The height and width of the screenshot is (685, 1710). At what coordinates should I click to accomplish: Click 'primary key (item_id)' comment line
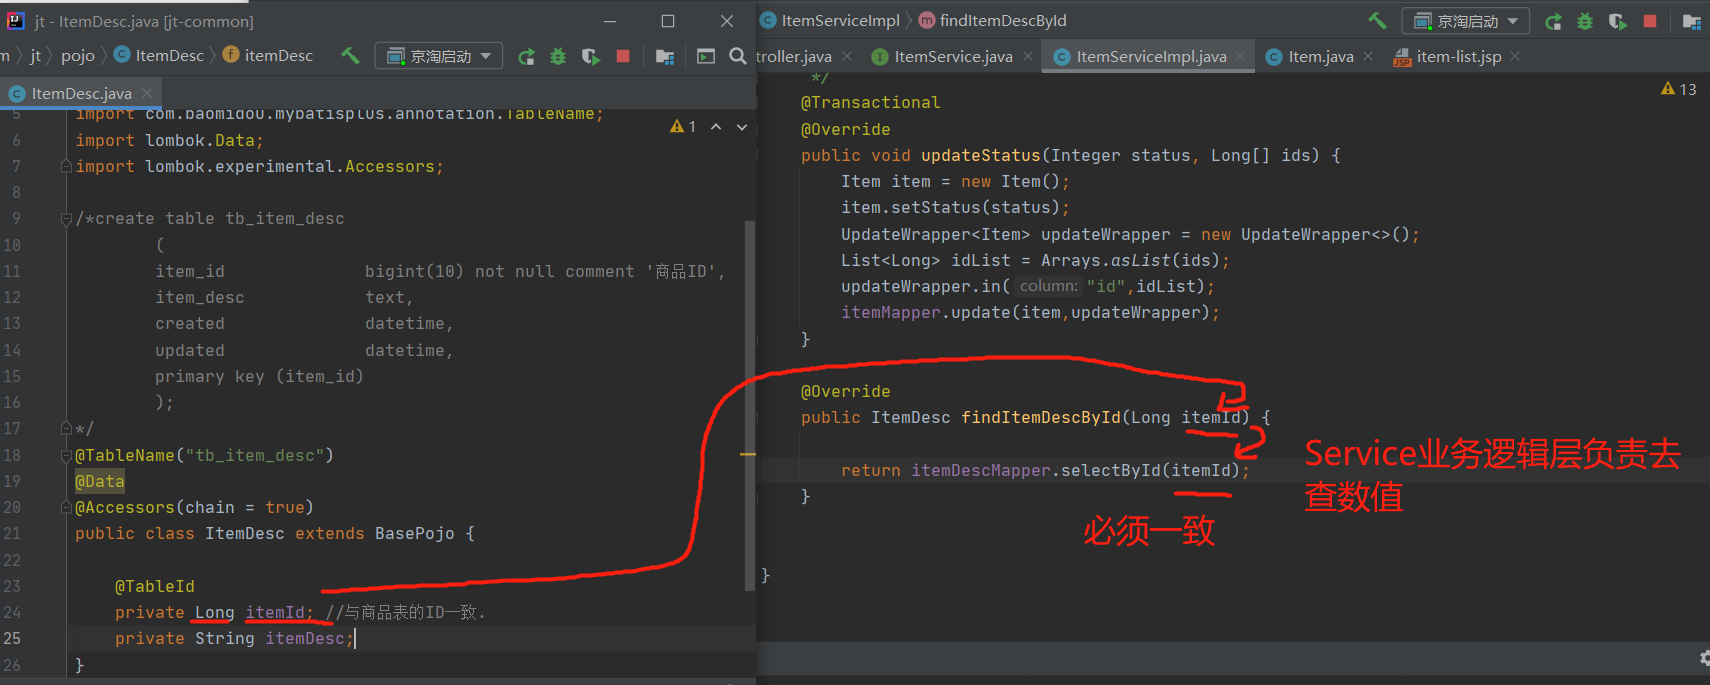(x=259, y=376)
